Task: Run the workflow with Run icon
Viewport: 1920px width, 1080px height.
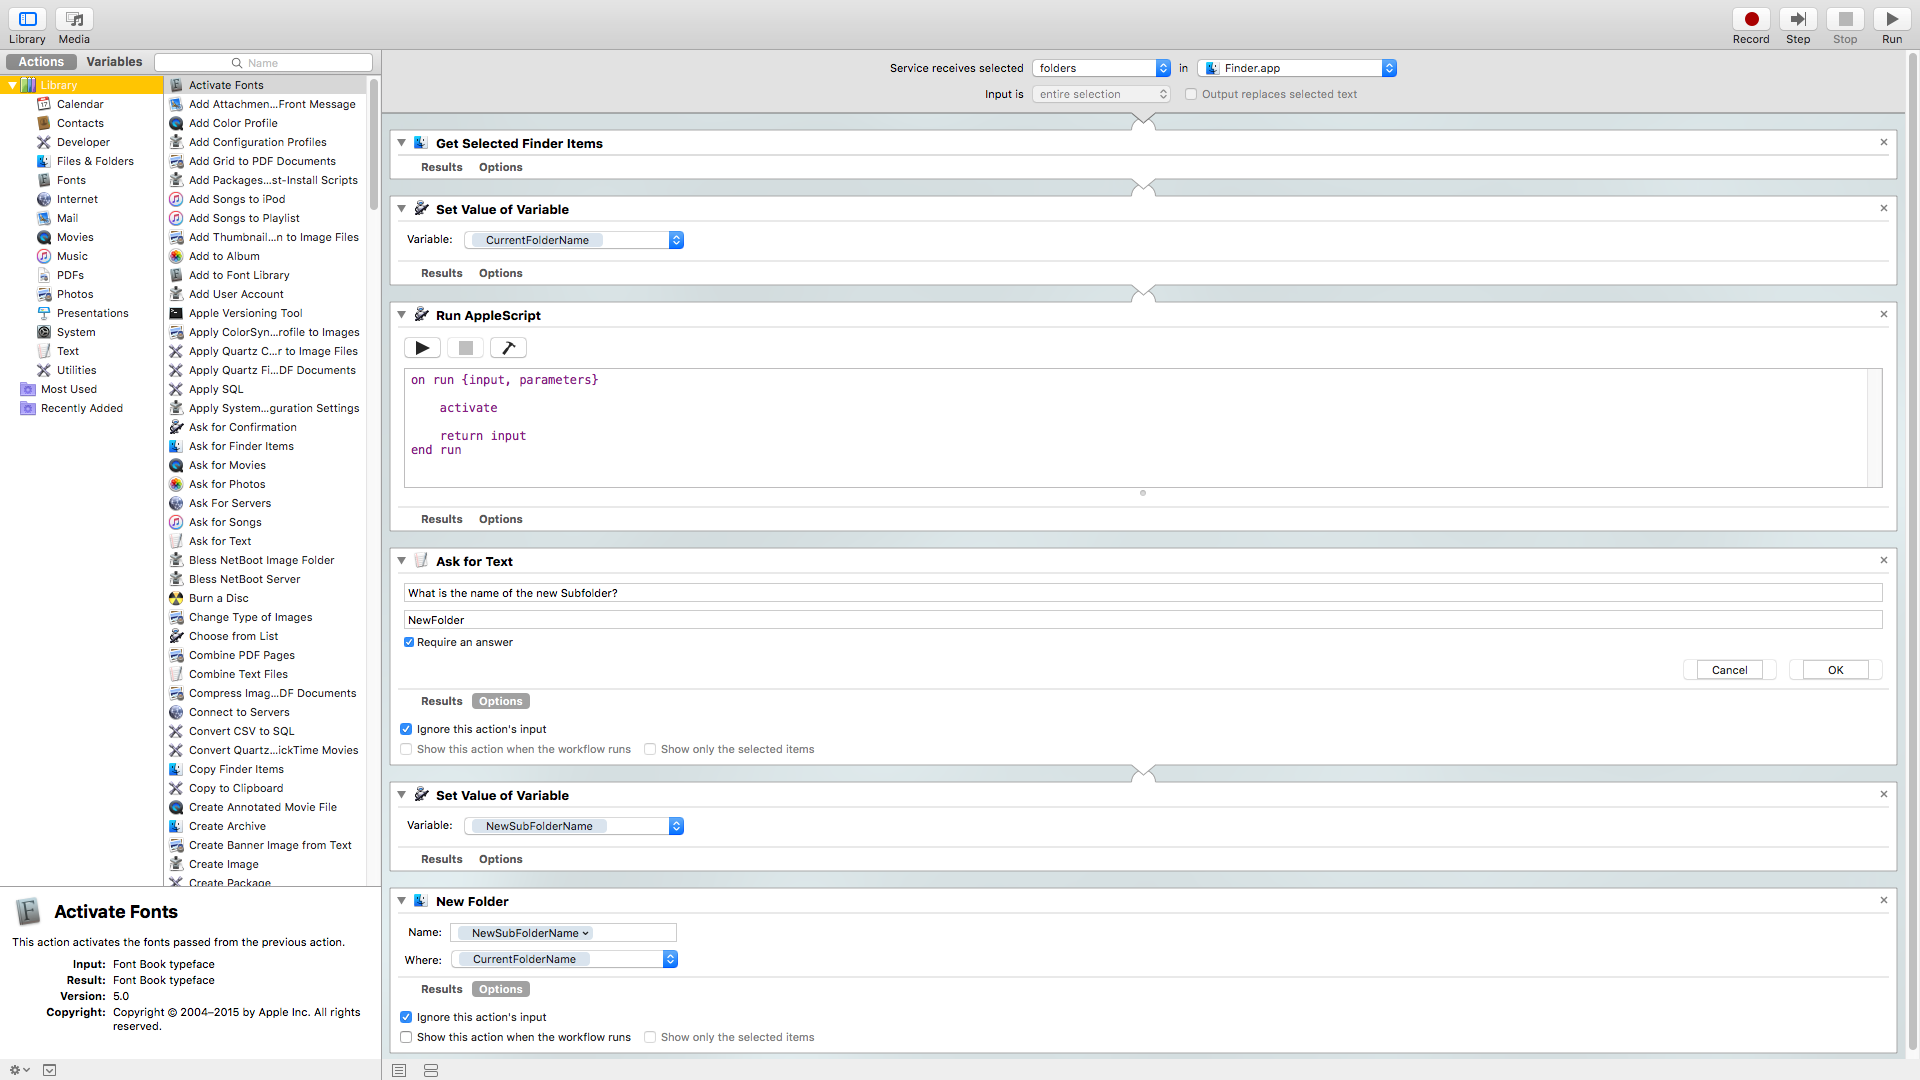Action: tap(1891, 20)
